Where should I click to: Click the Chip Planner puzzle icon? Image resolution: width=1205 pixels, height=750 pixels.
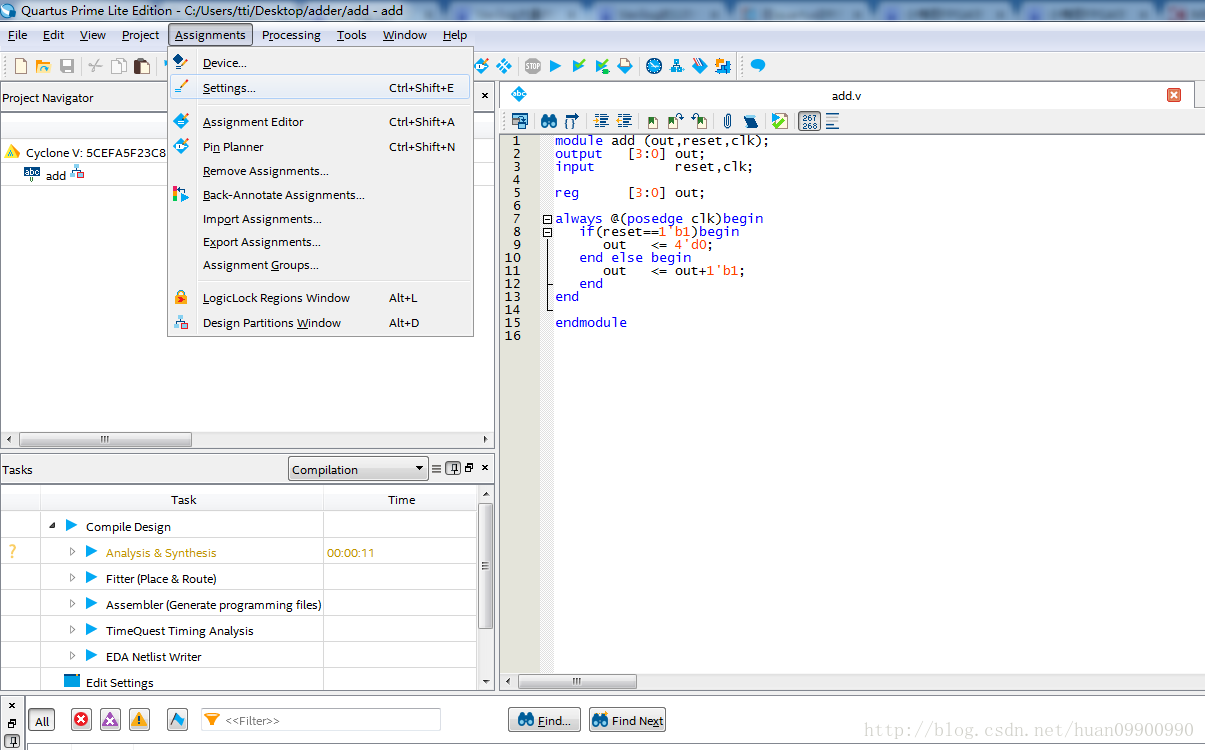[723, 66]
